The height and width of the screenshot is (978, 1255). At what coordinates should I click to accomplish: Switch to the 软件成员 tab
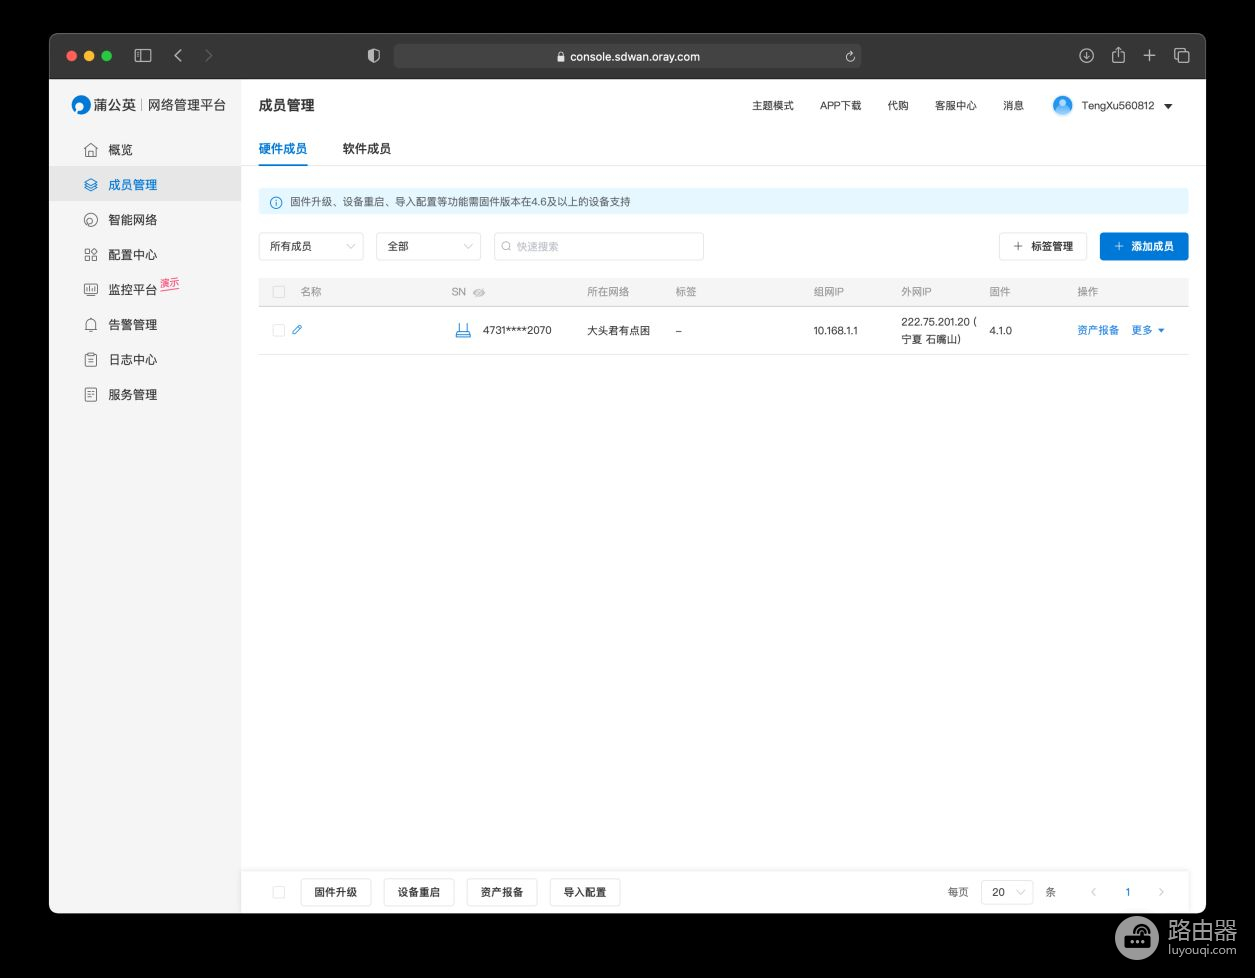click(x=366, y=149)
